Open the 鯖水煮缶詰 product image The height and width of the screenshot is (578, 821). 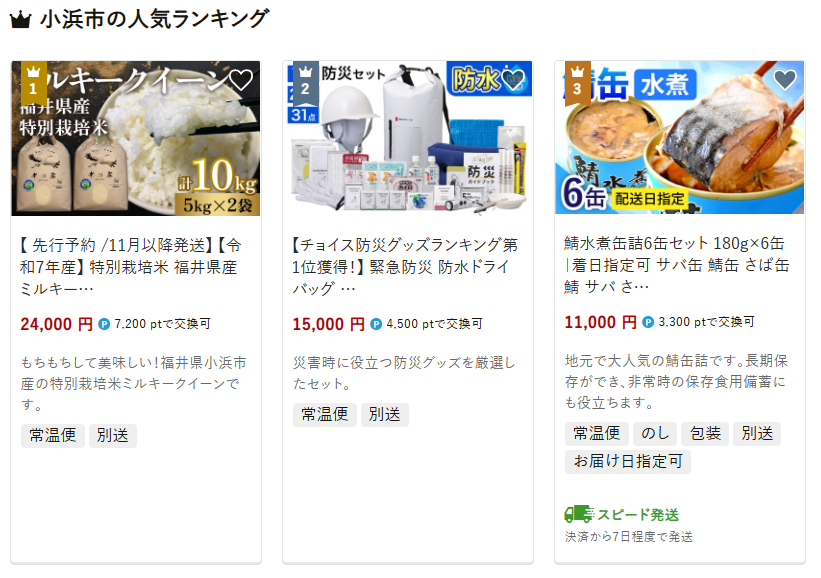(x=680, y=138)
